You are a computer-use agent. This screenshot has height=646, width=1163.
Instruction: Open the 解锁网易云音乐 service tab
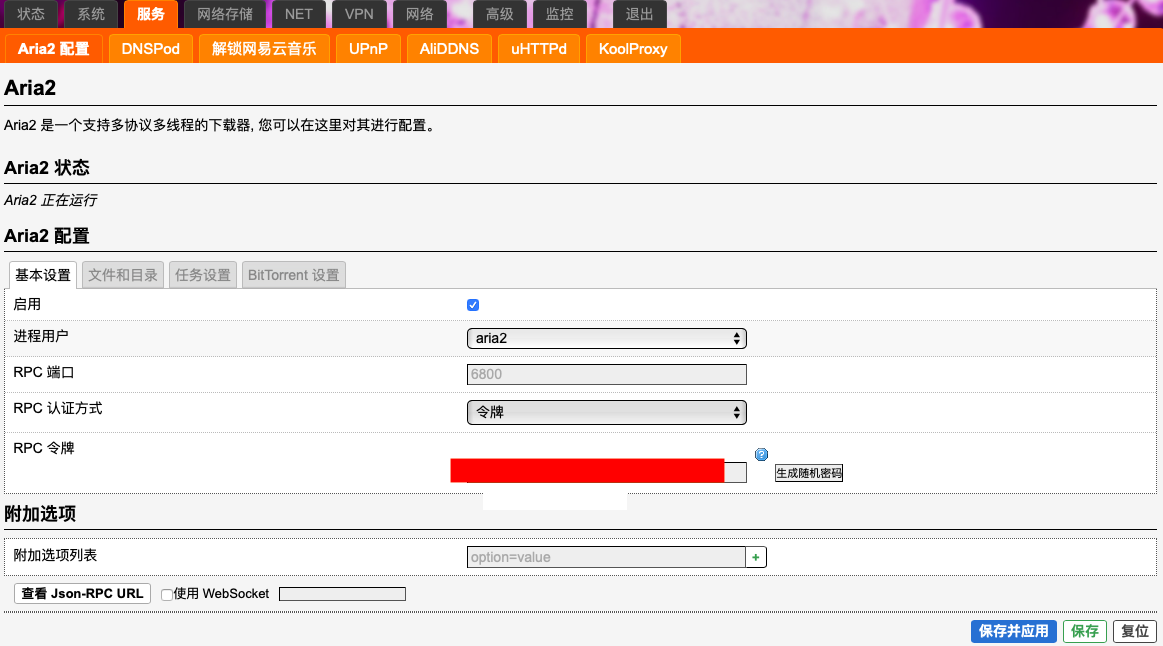(264, 49)
